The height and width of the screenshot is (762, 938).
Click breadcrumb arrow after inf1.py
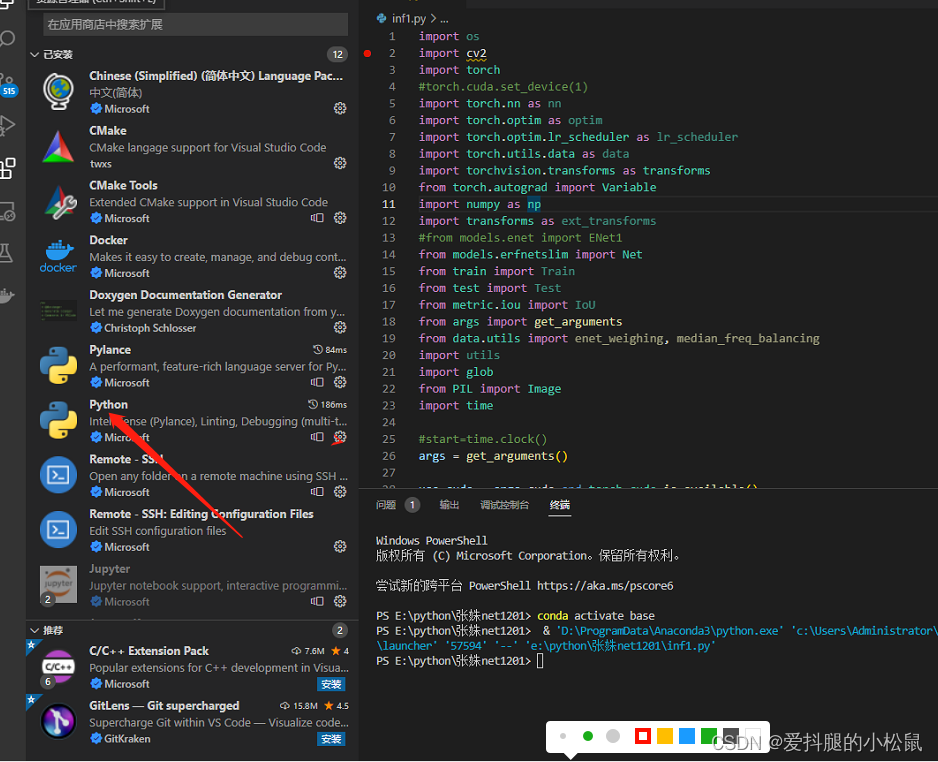coord(434,19)
